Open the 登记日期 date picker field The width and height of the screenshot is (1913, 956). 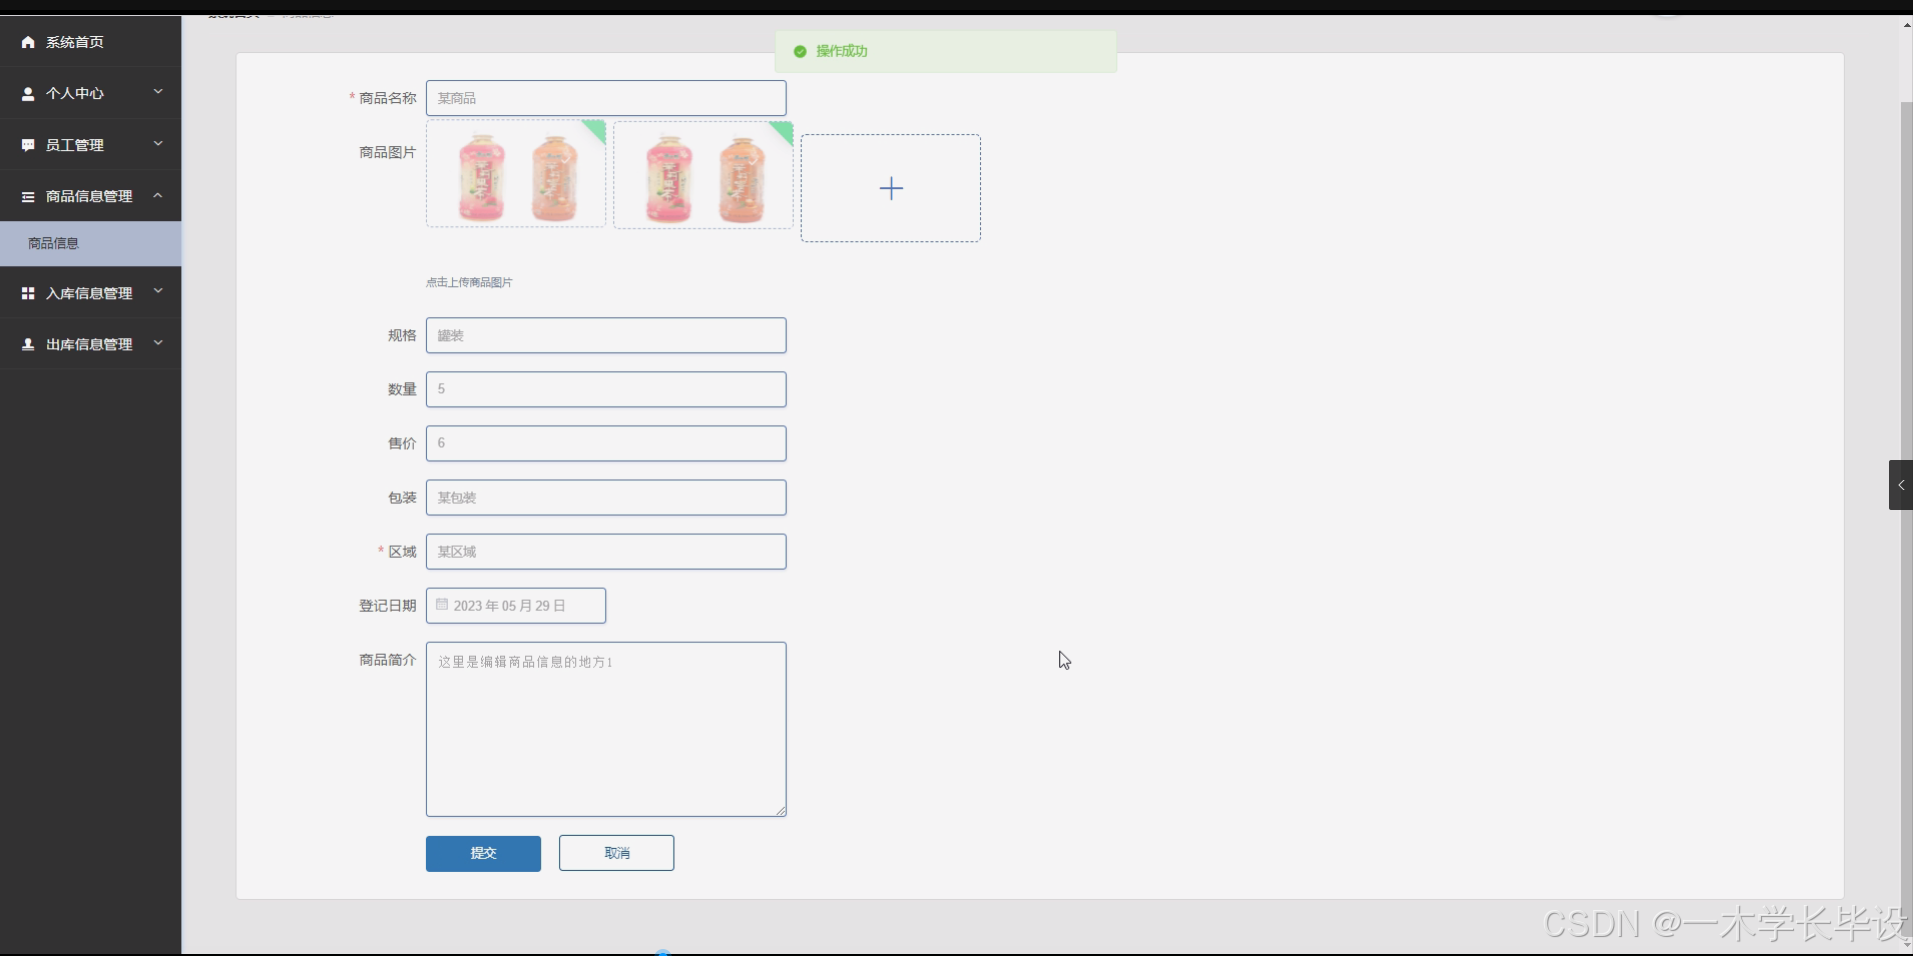pos(516,605)
